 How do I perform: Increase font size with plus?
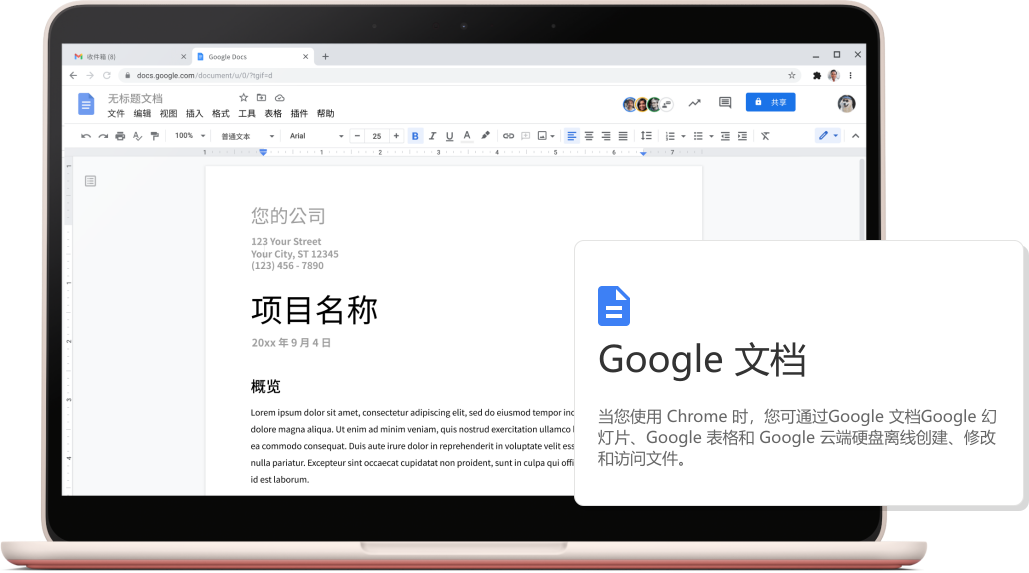396,136
